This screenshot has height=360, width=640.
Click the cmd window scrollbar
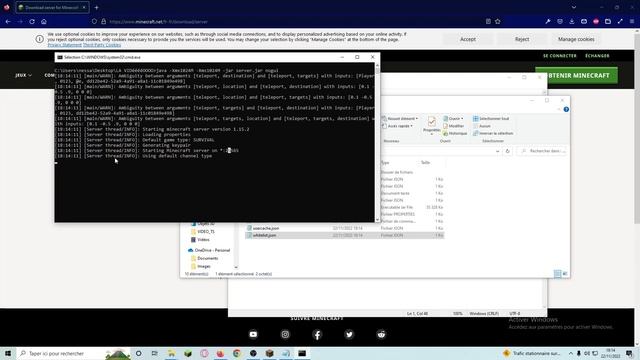click(x=377, y=142)
